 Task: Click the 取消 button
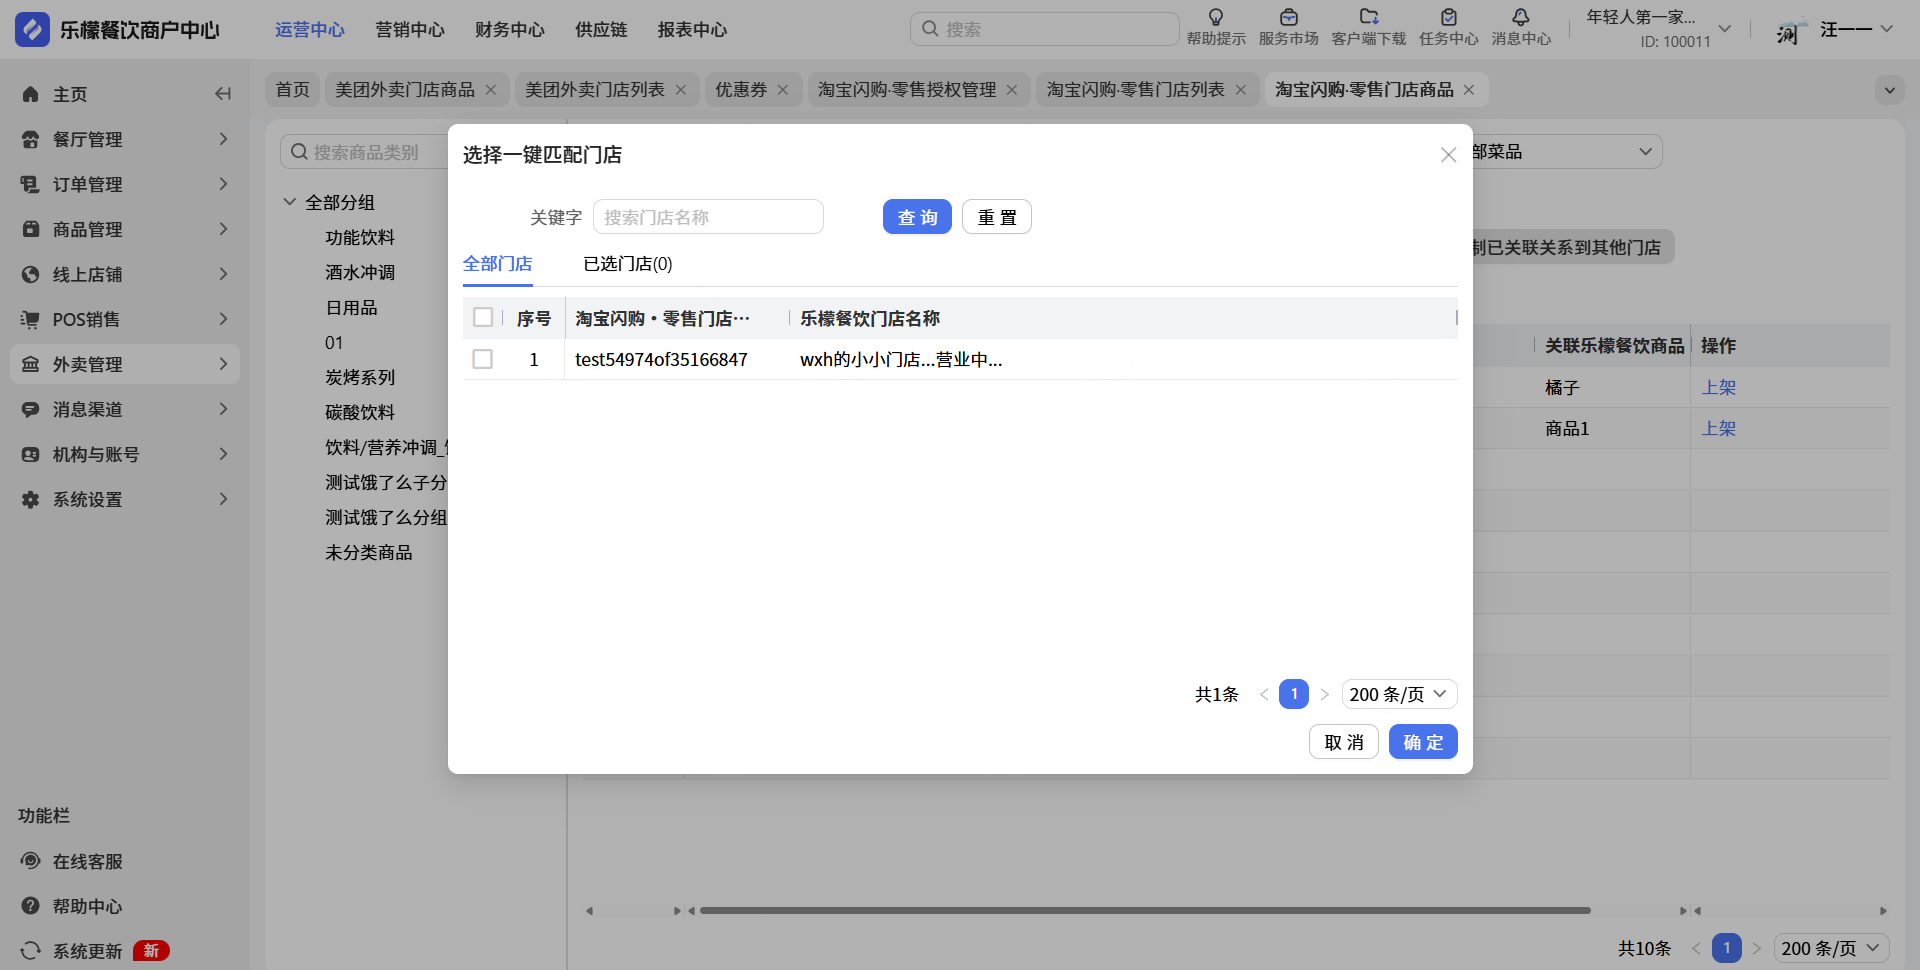click(x=1343, y=742)
